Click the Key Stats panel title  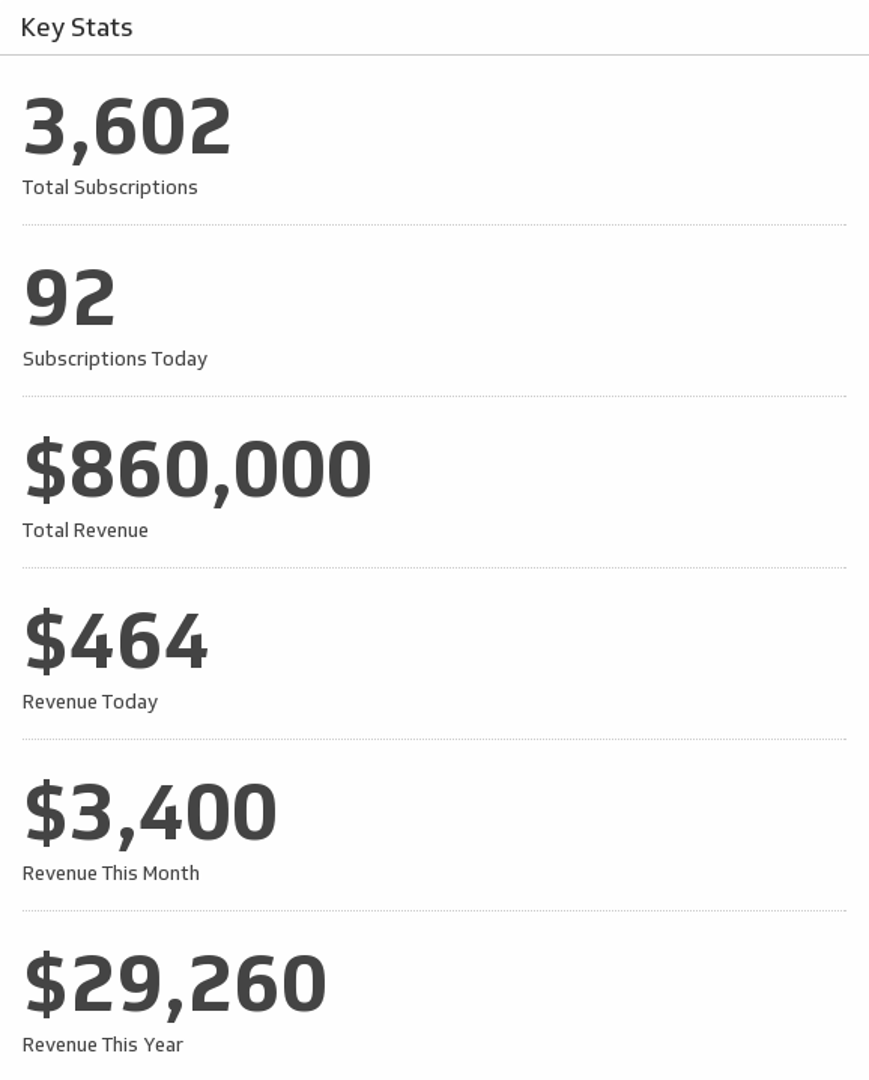pos(77,27)
